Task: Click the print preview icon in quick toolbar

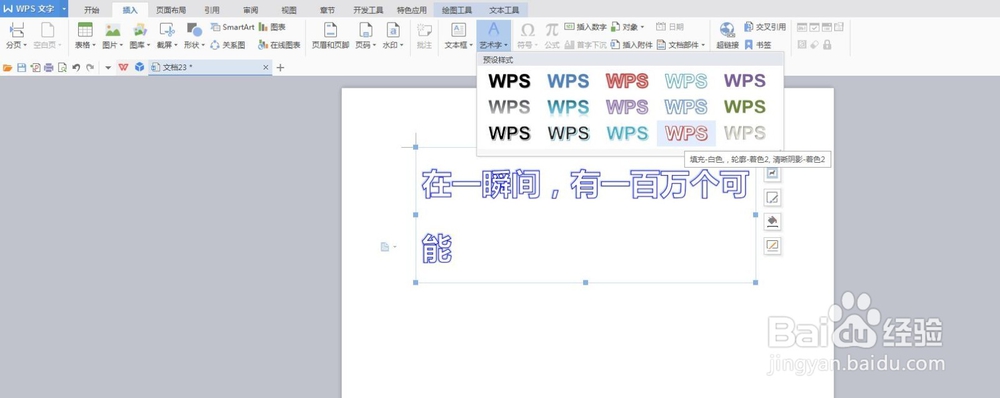Action: click(62, 67)
